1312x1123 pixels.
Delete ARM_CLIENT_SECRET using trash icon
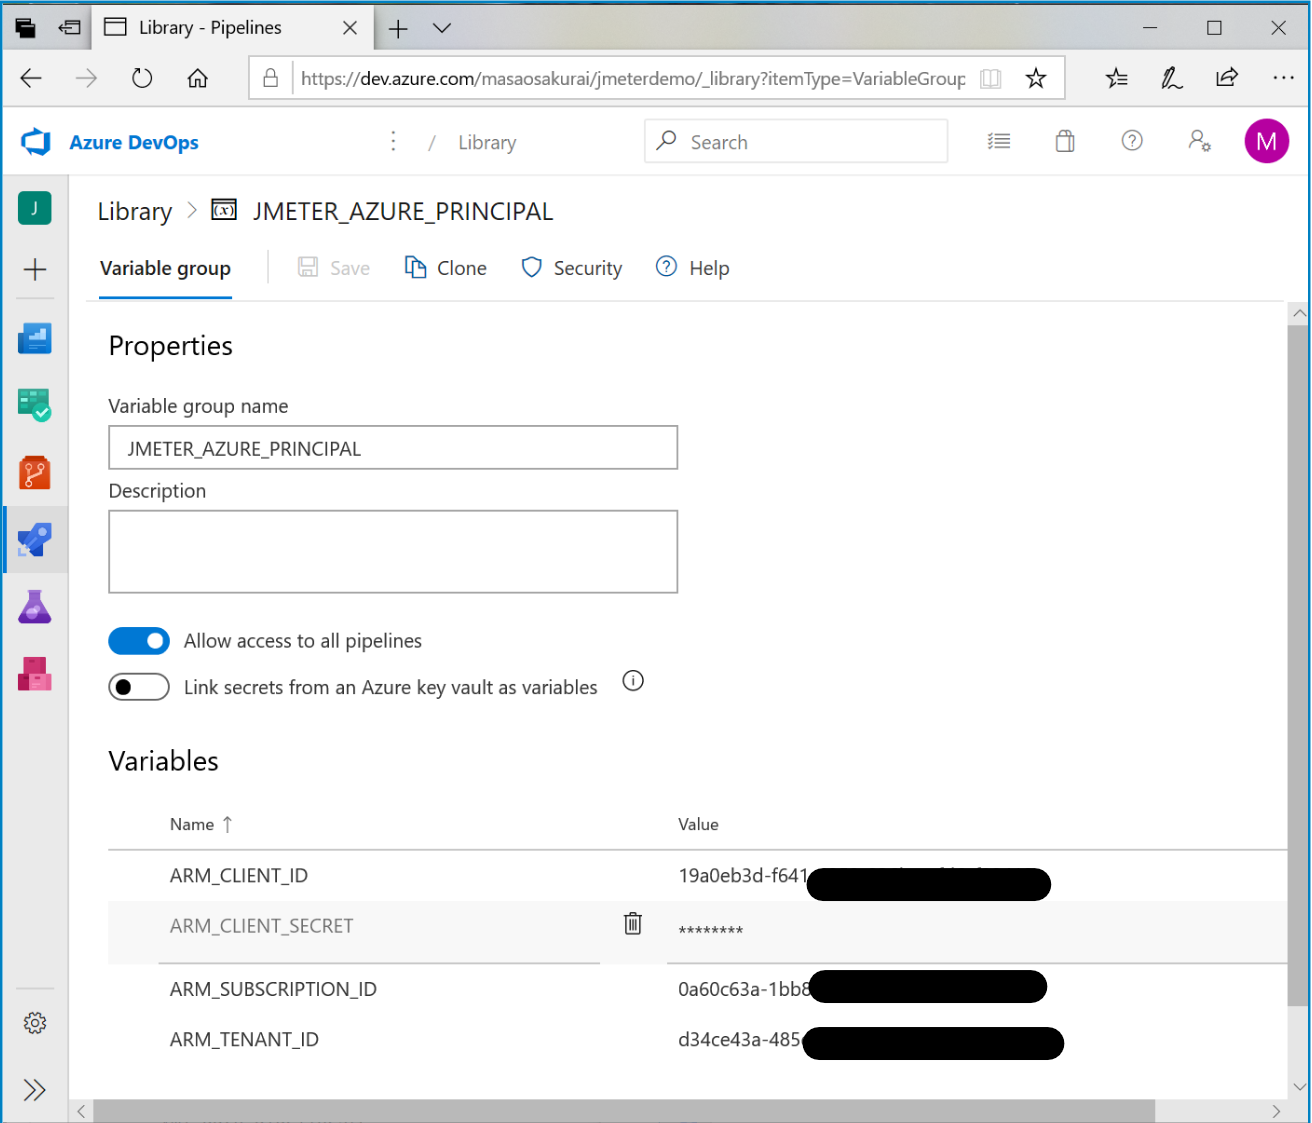[633, 924]
